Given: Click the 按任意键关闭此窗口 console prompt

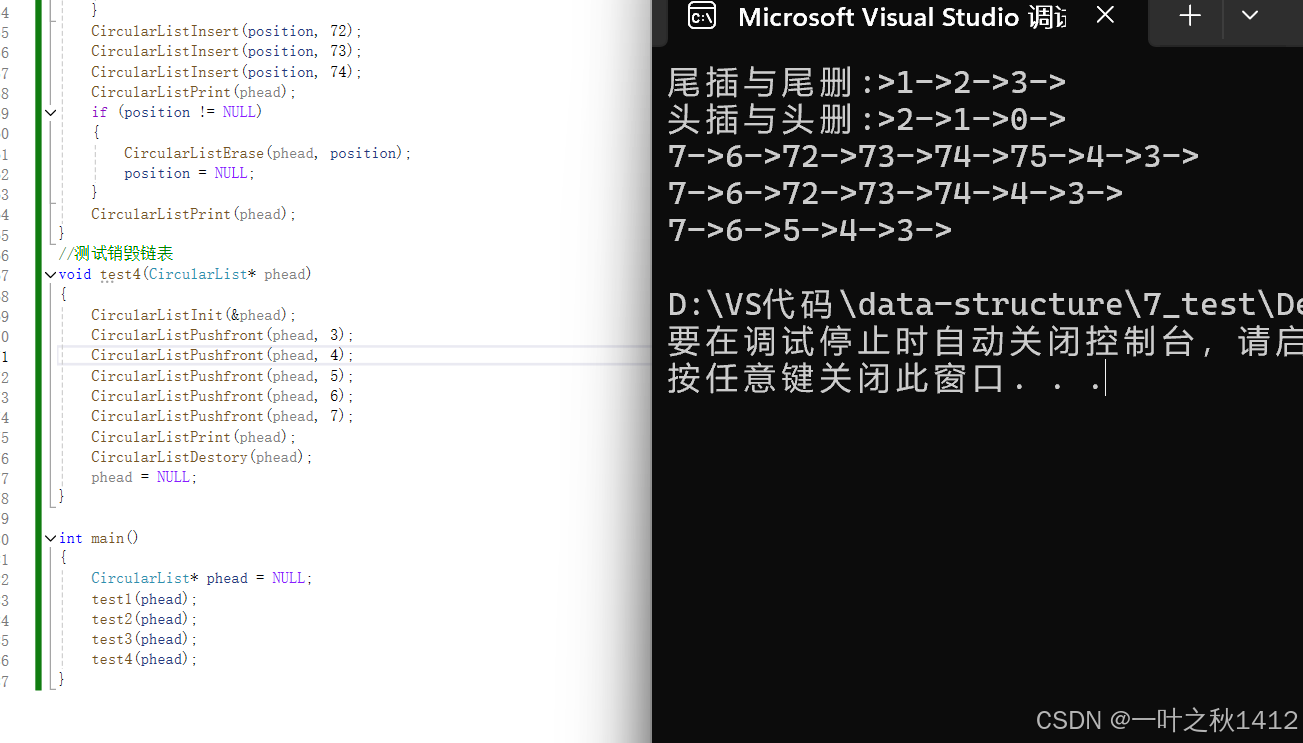Looking at the screenshot, I should pyautogui.click(x=885, y=379).
